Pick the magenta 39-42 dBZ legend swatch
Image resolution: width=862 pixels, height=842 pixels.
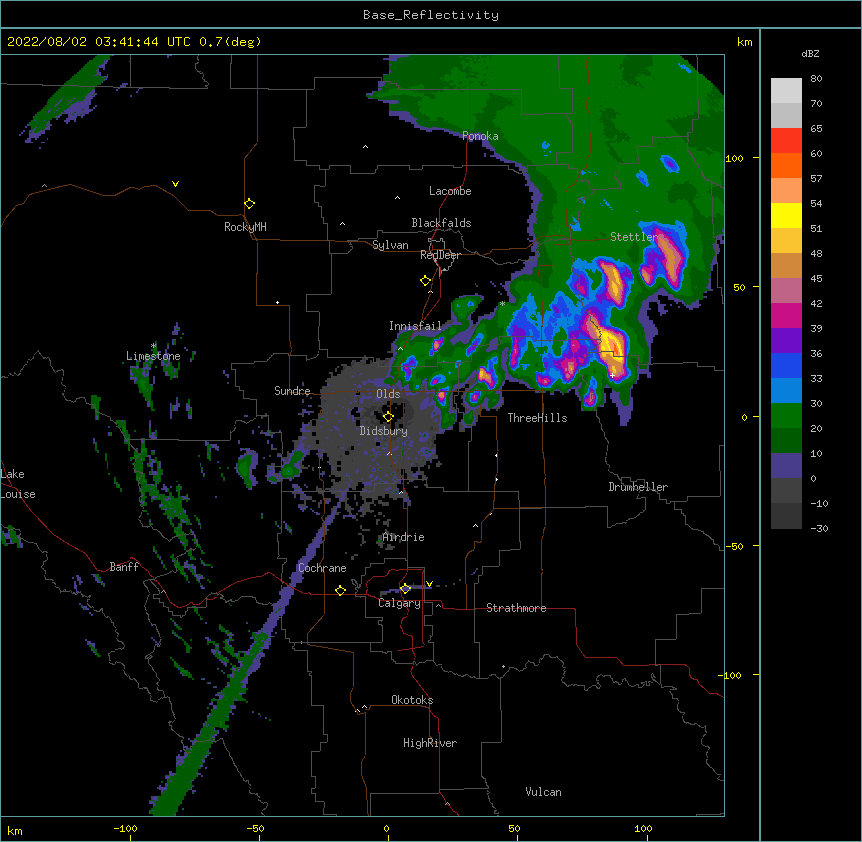[786, 315]
